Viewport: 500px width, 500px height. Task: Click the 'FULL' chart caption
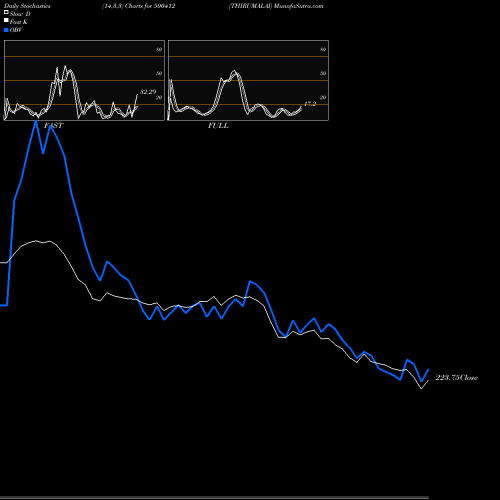click(x=218, y=126)
